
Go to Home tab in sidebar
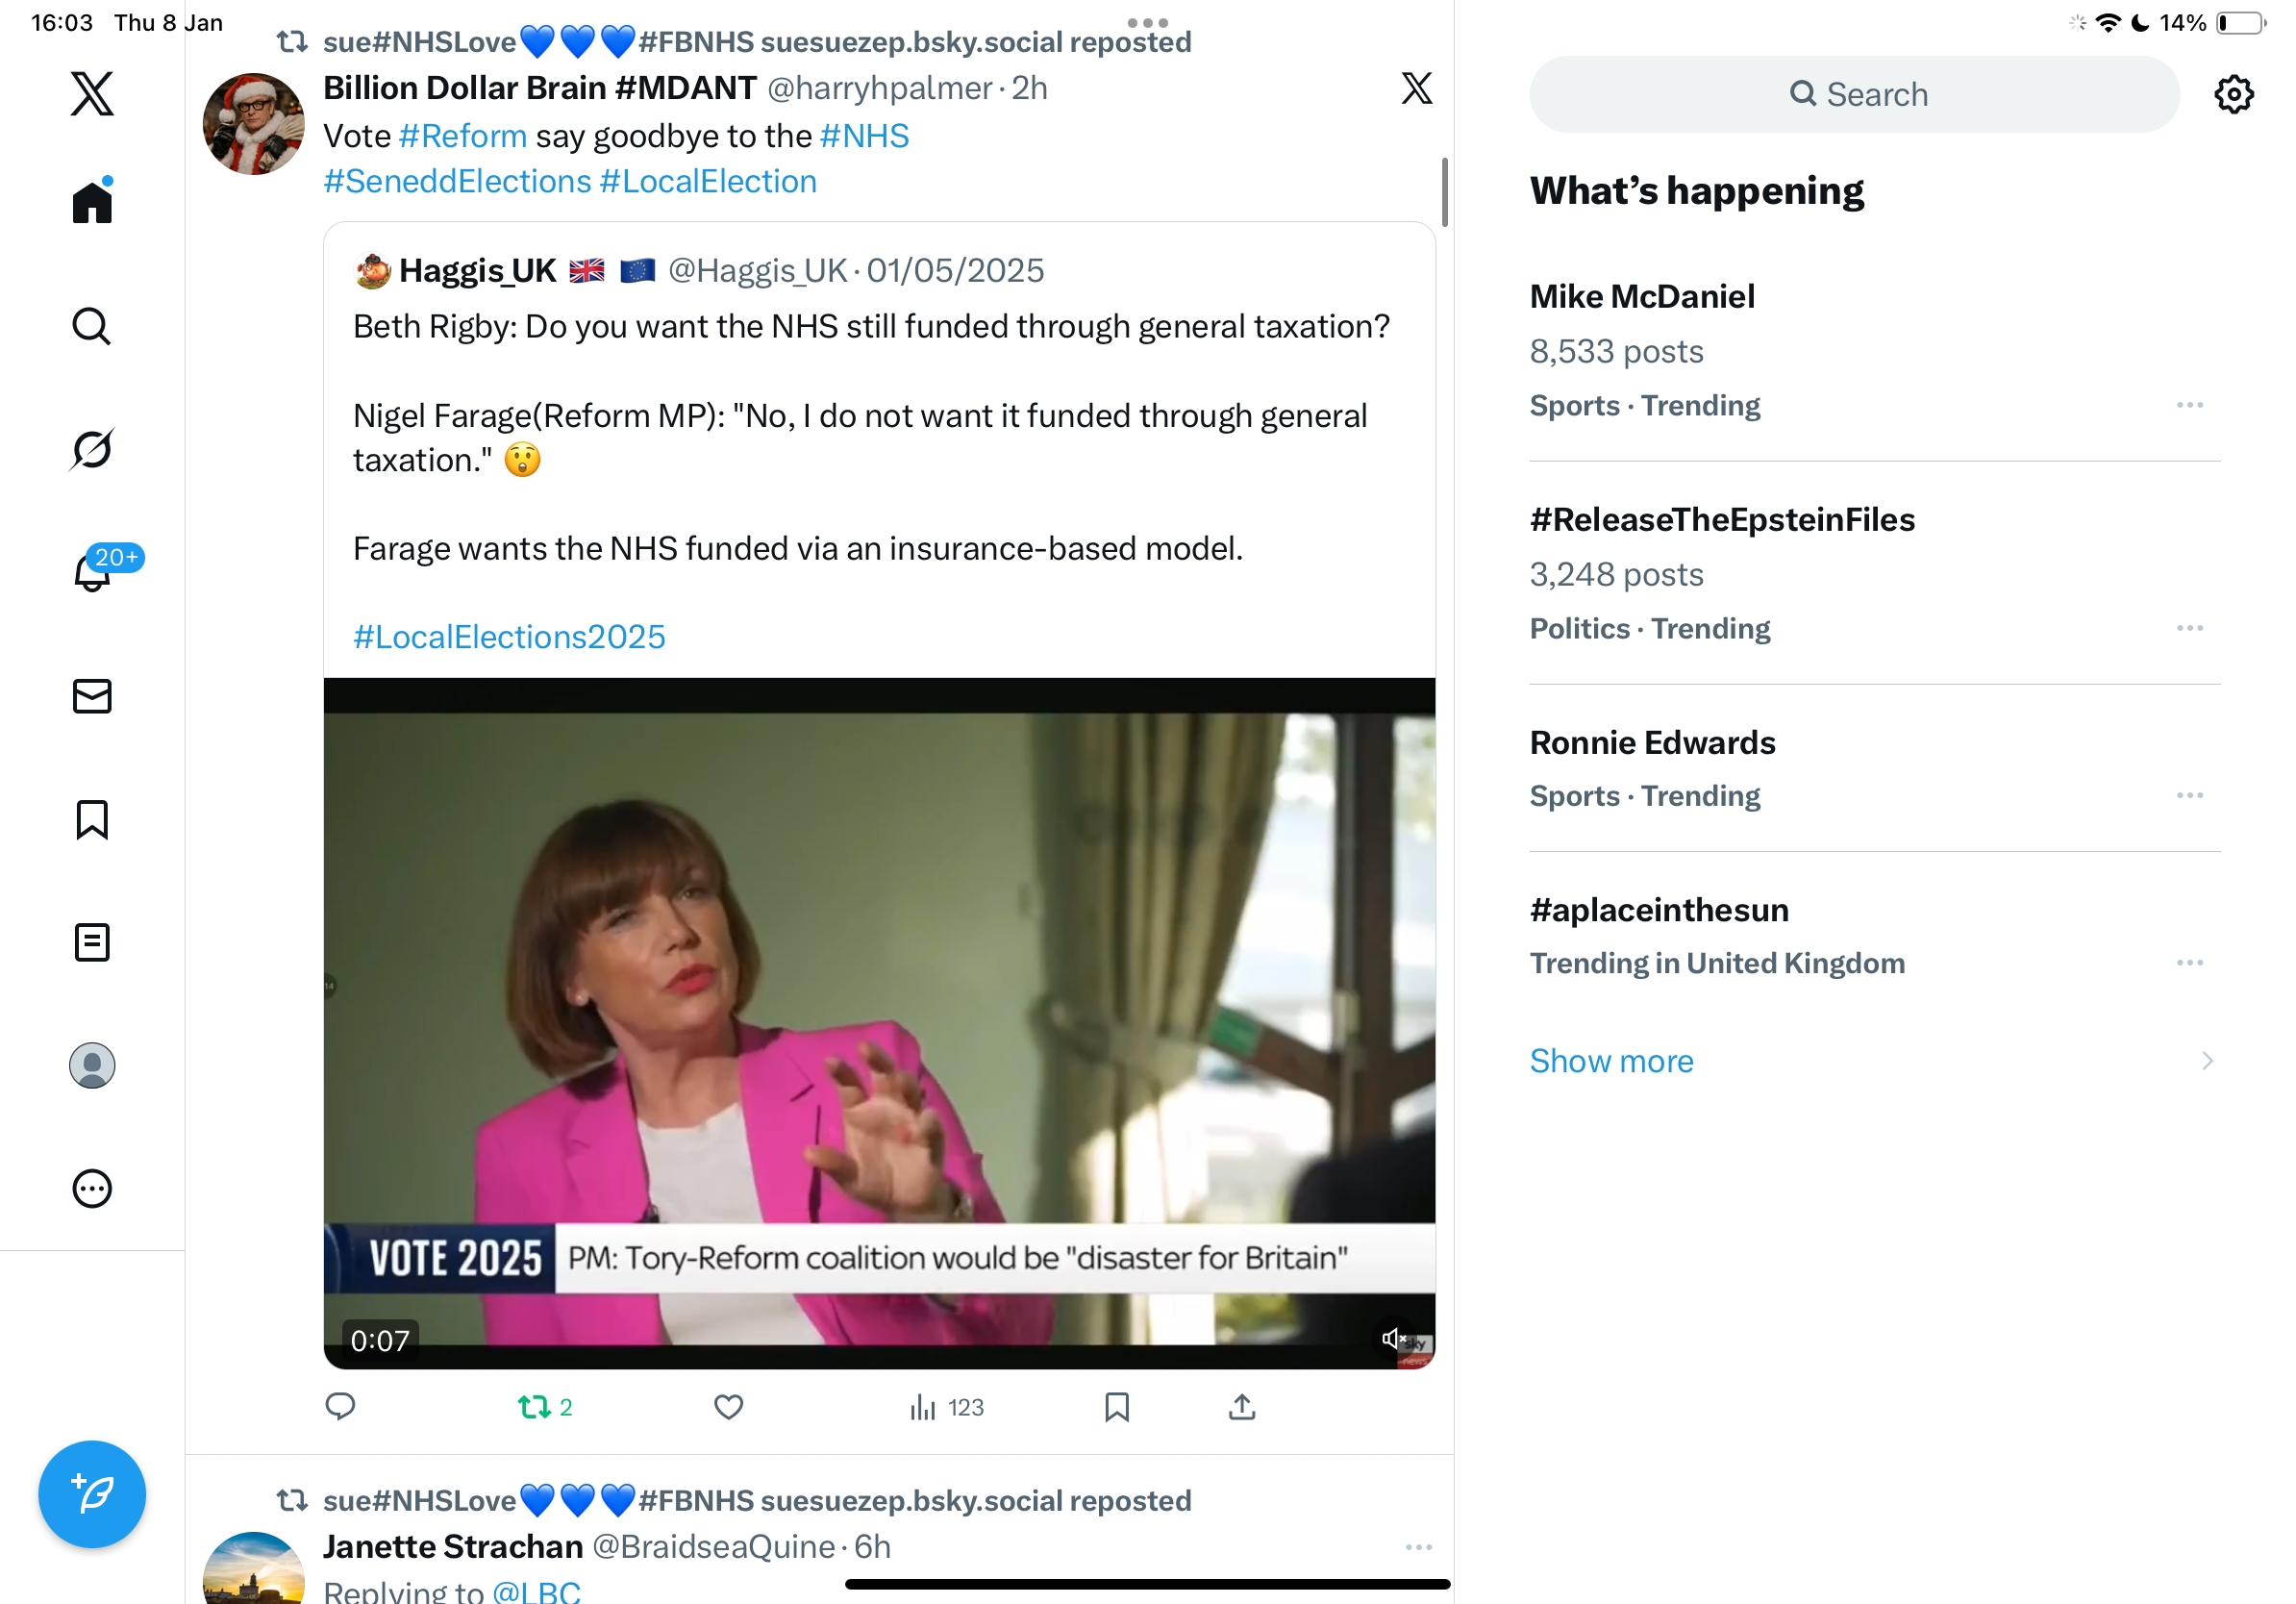(x=92, y=203)
